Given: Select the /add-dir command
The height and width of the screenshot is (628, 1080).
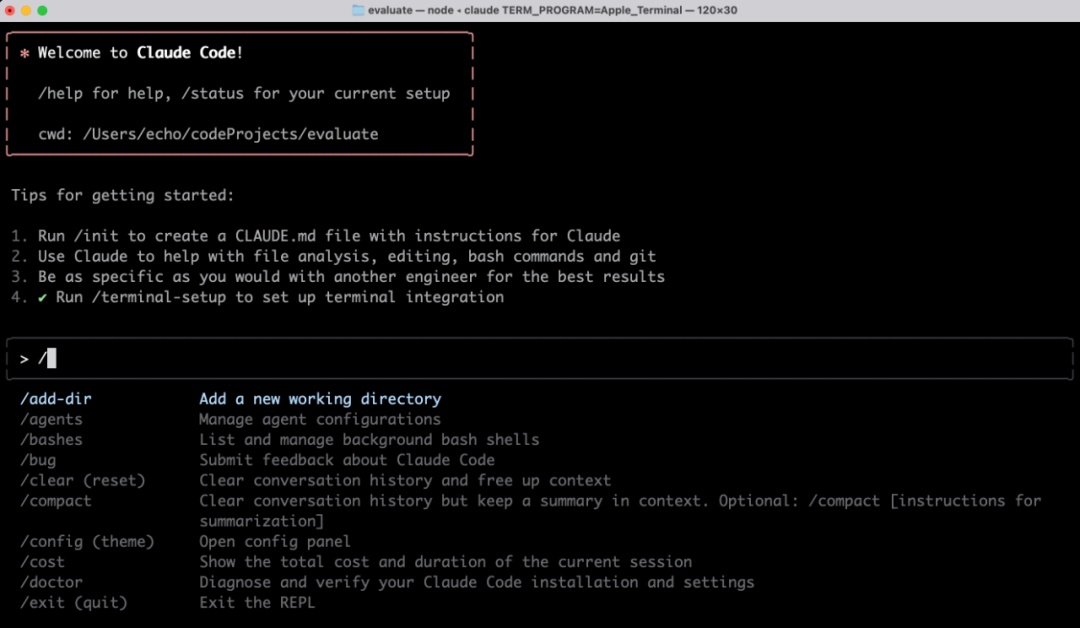Looking at the screenshot, I should click(56, 399).
